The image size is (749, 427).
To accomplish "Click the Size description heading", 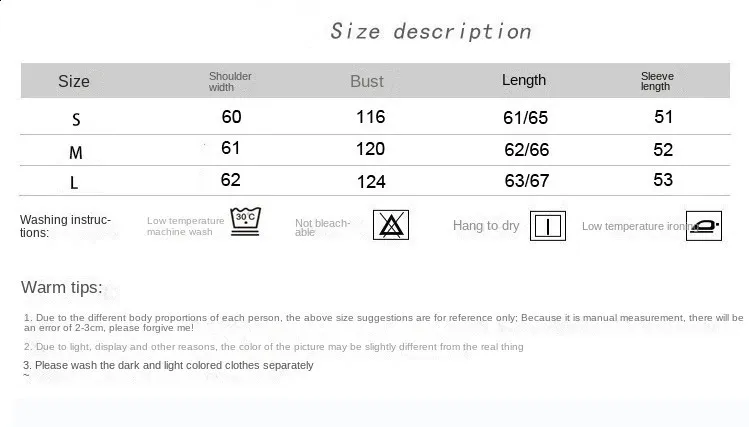I will point(431,31).
